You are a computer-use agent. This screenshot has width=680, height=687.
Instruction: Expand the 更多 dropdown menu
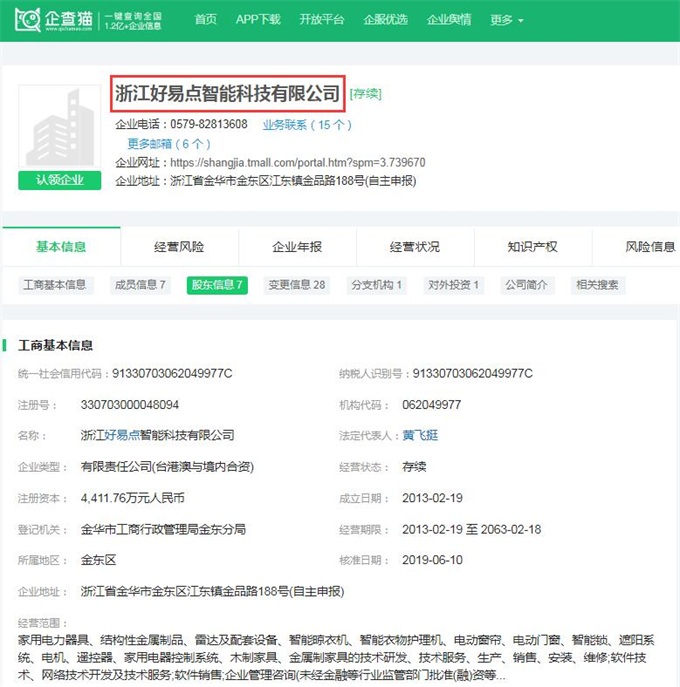506,20
